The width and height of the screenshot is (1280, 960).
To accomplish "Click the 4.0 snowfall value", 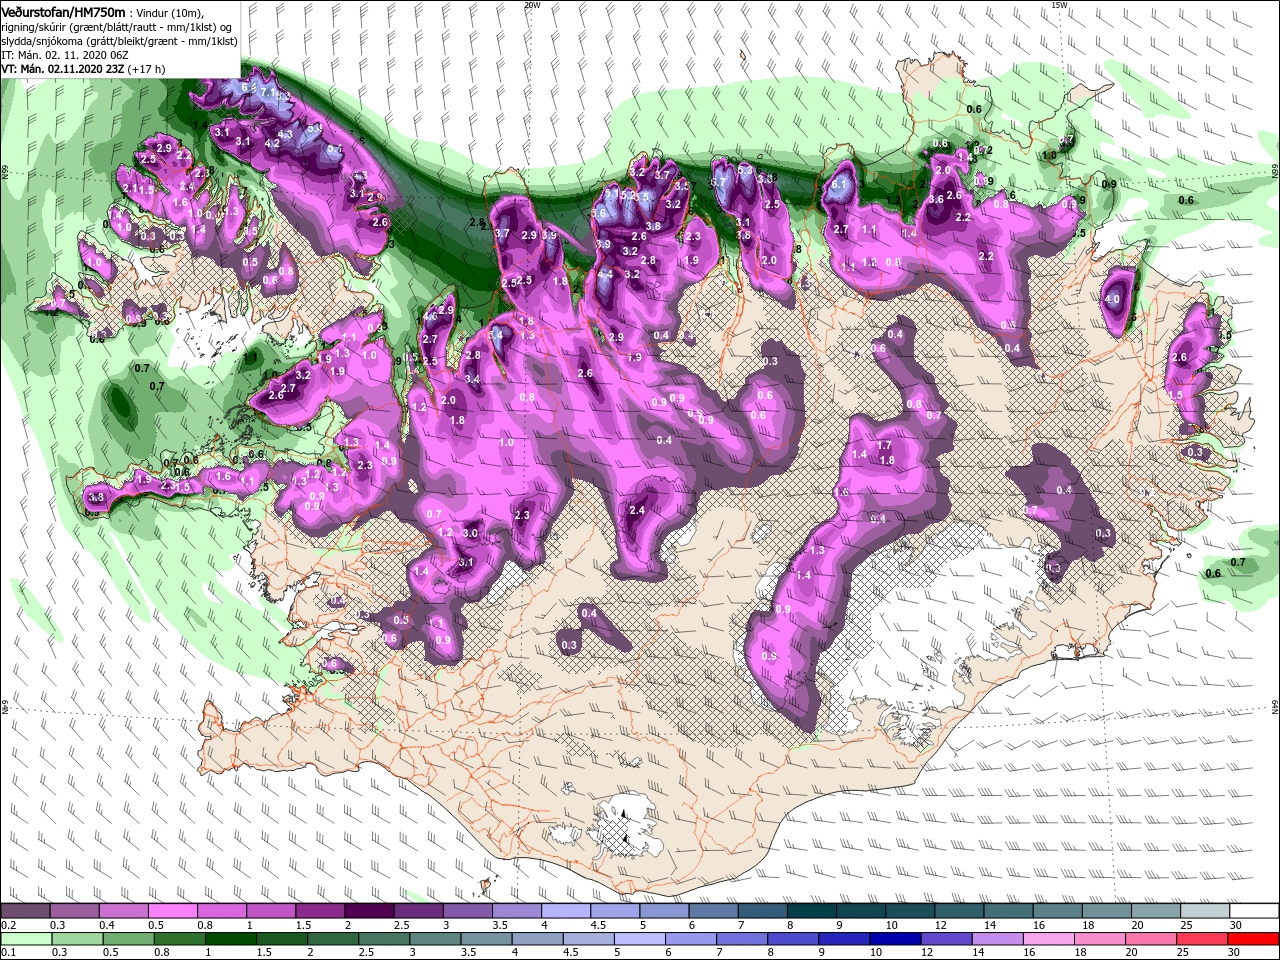I will (1113, 298).
